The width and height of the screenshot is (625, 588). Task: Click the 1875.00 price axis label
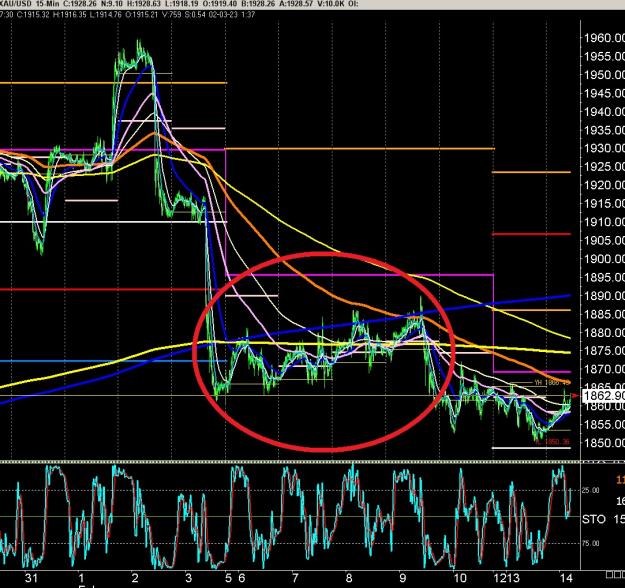point(604,351)
